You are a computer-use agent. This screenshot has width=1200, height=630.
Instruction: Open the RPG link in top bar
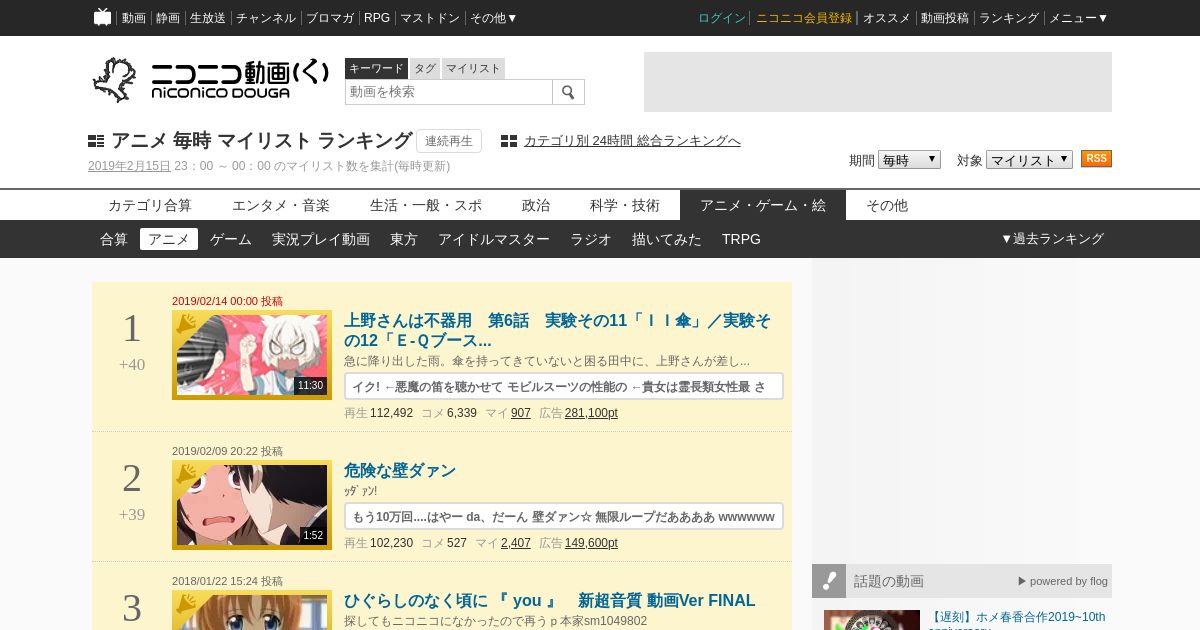tap(377, 18)
